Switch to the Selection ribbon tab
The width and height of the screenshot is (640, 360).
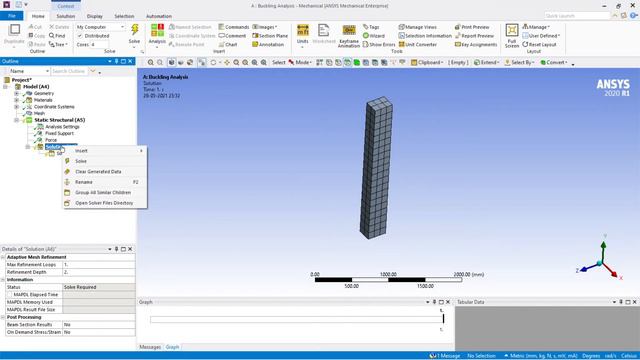pyautogui.click(x=124, y=16)
